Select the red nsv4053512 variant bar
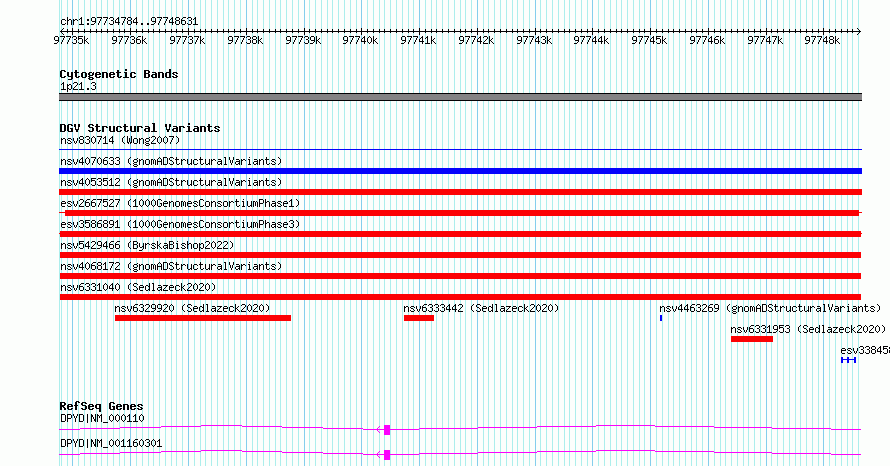 (x=460, y=192)
